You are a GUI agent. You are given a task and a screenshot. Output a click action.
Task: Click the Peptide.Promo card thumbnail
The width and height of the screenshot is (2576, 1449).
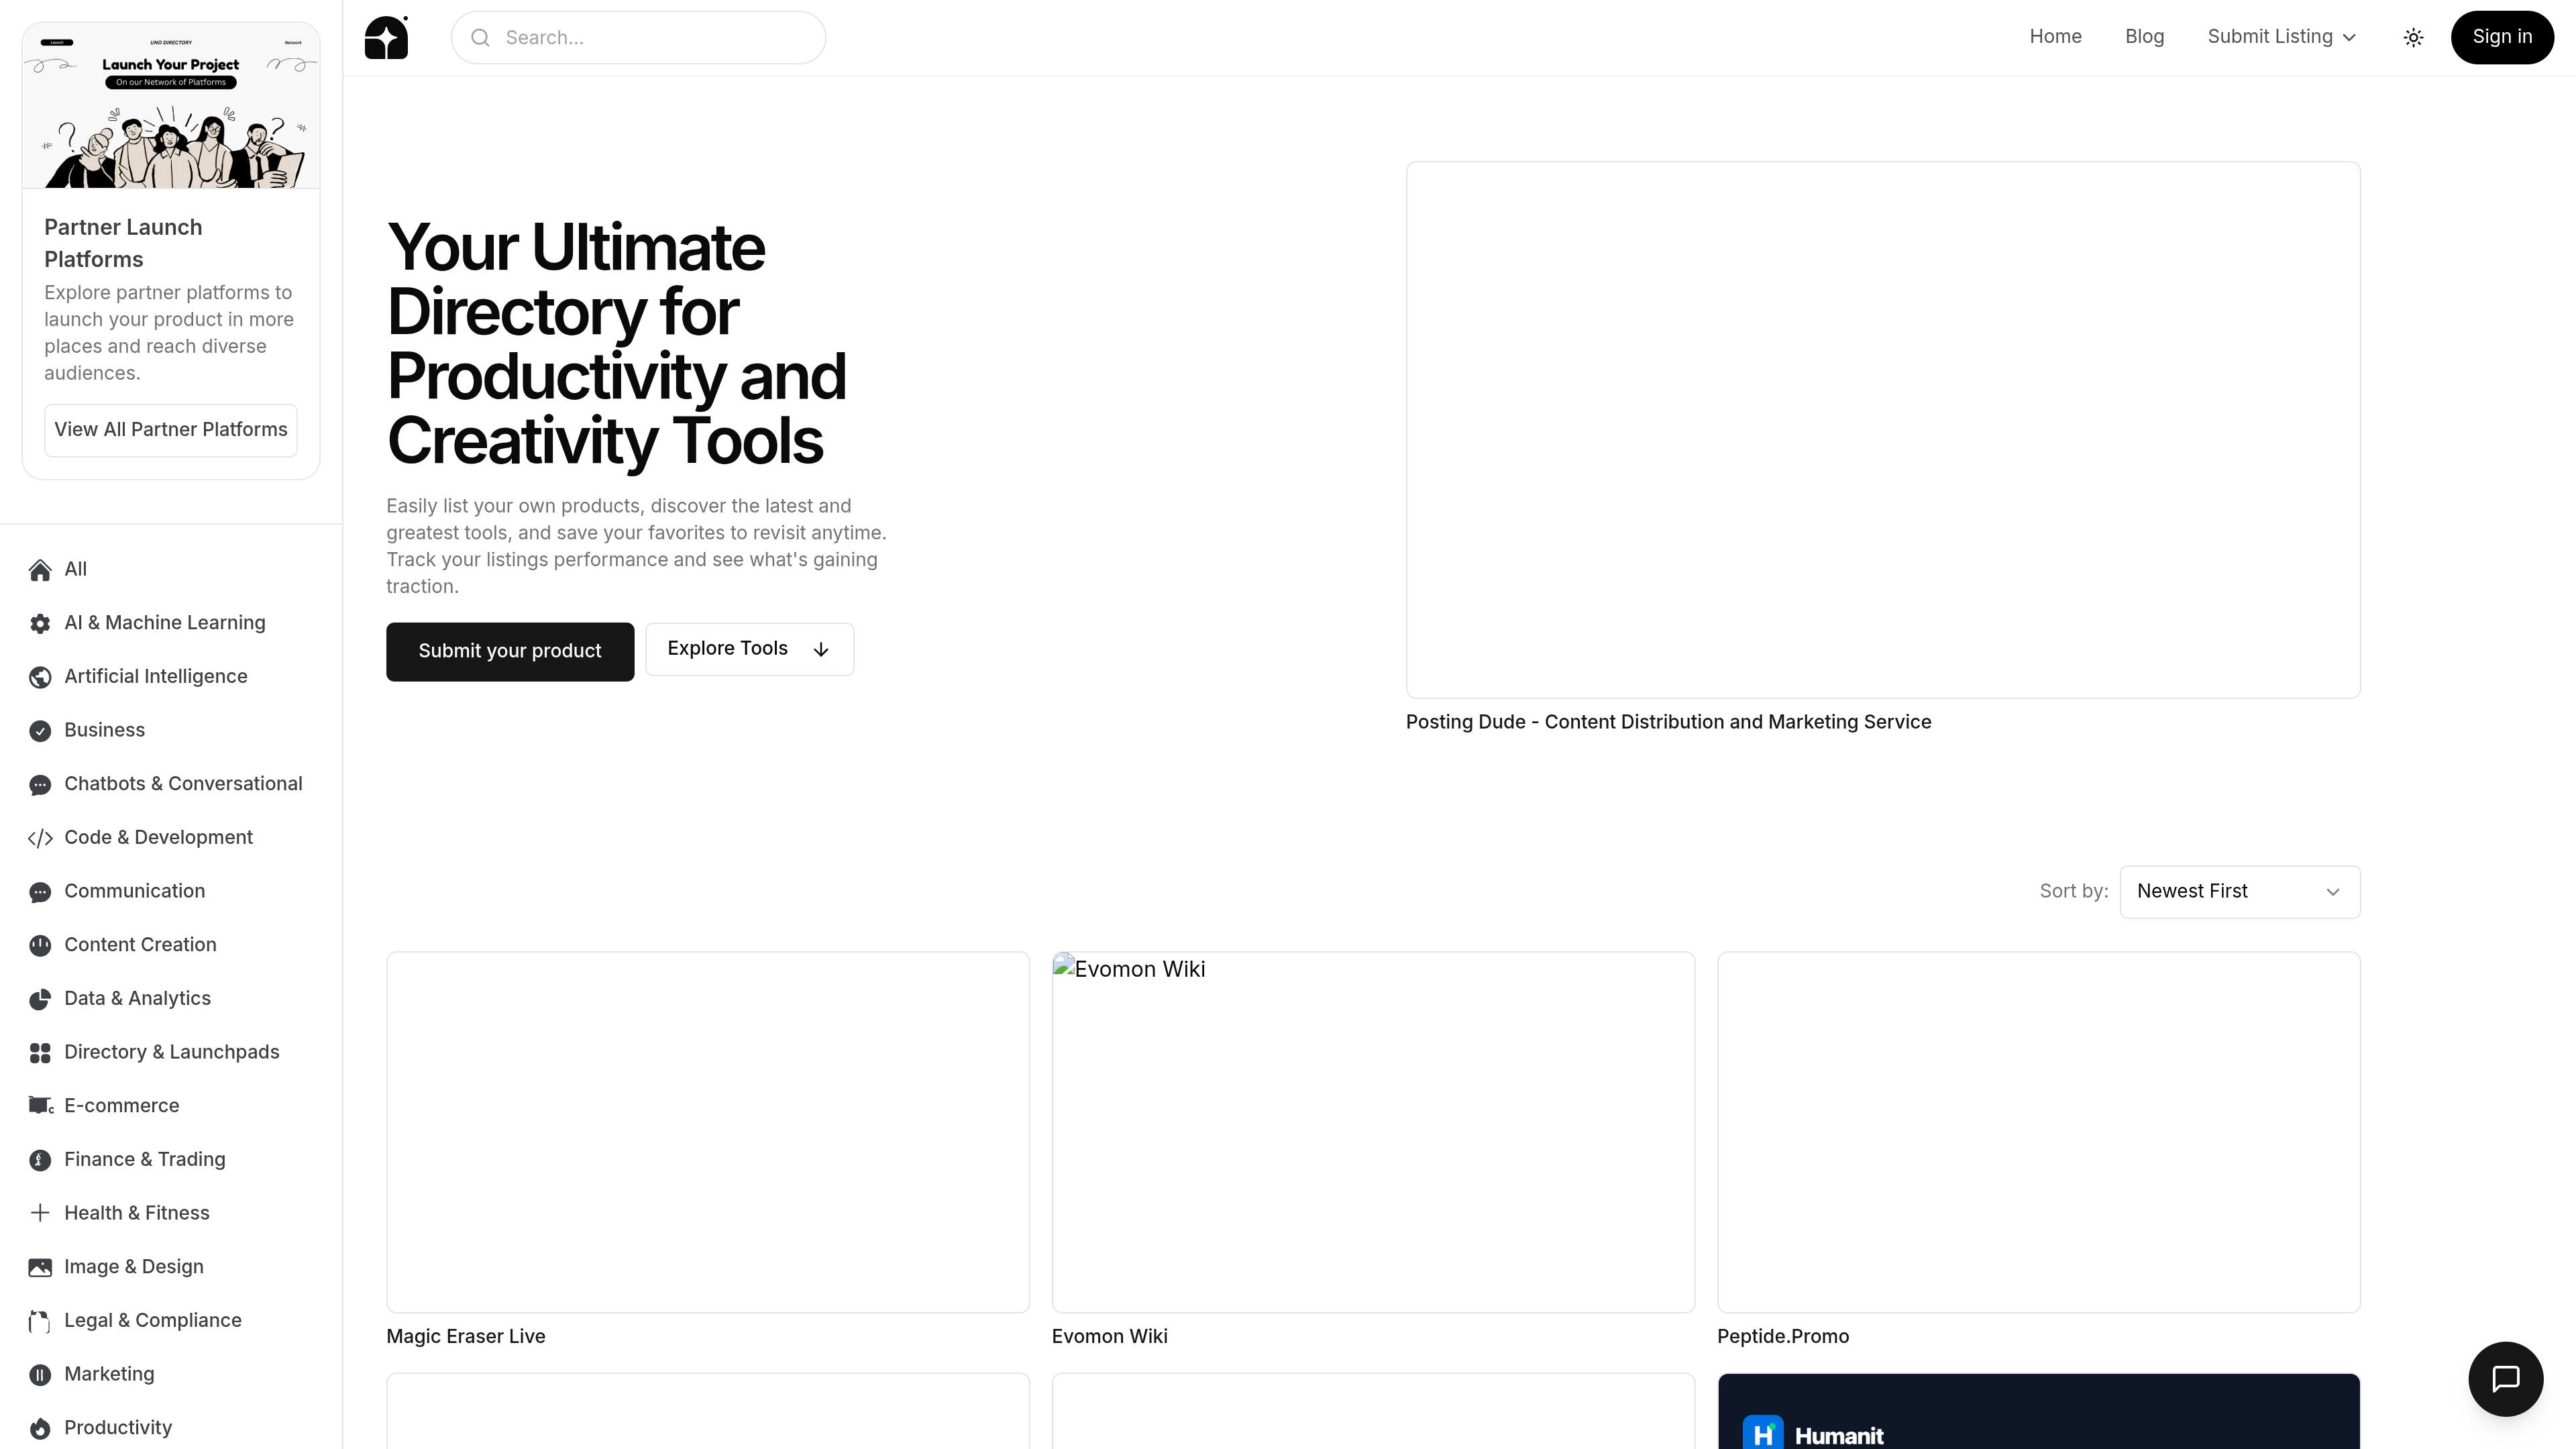(2039, 1132)
